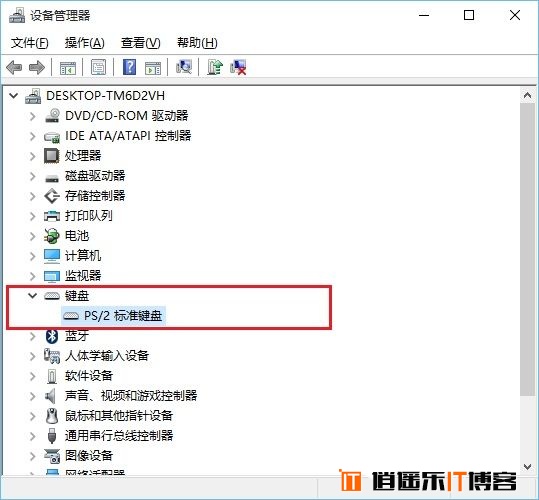This screenshot has width=539, height=500.
Task: Collapse the 键盘 category
Action: pos(32,295)
